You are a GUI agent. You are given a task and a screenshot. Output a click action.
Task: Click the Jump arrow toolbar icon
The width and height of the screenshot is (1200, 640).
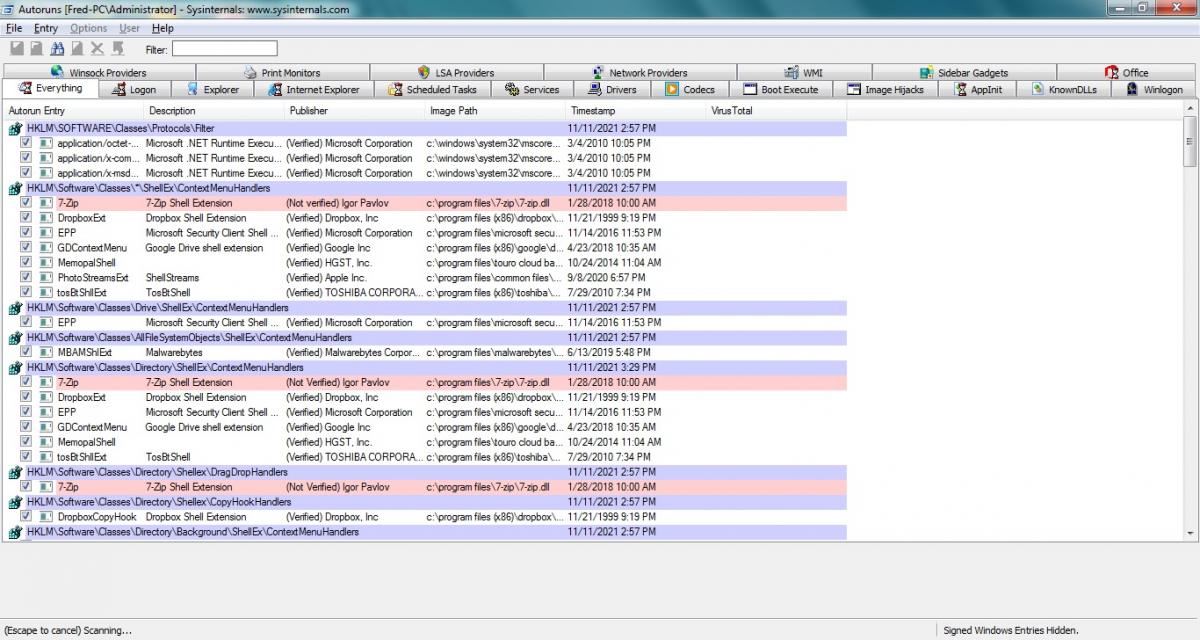coord(117,48)
